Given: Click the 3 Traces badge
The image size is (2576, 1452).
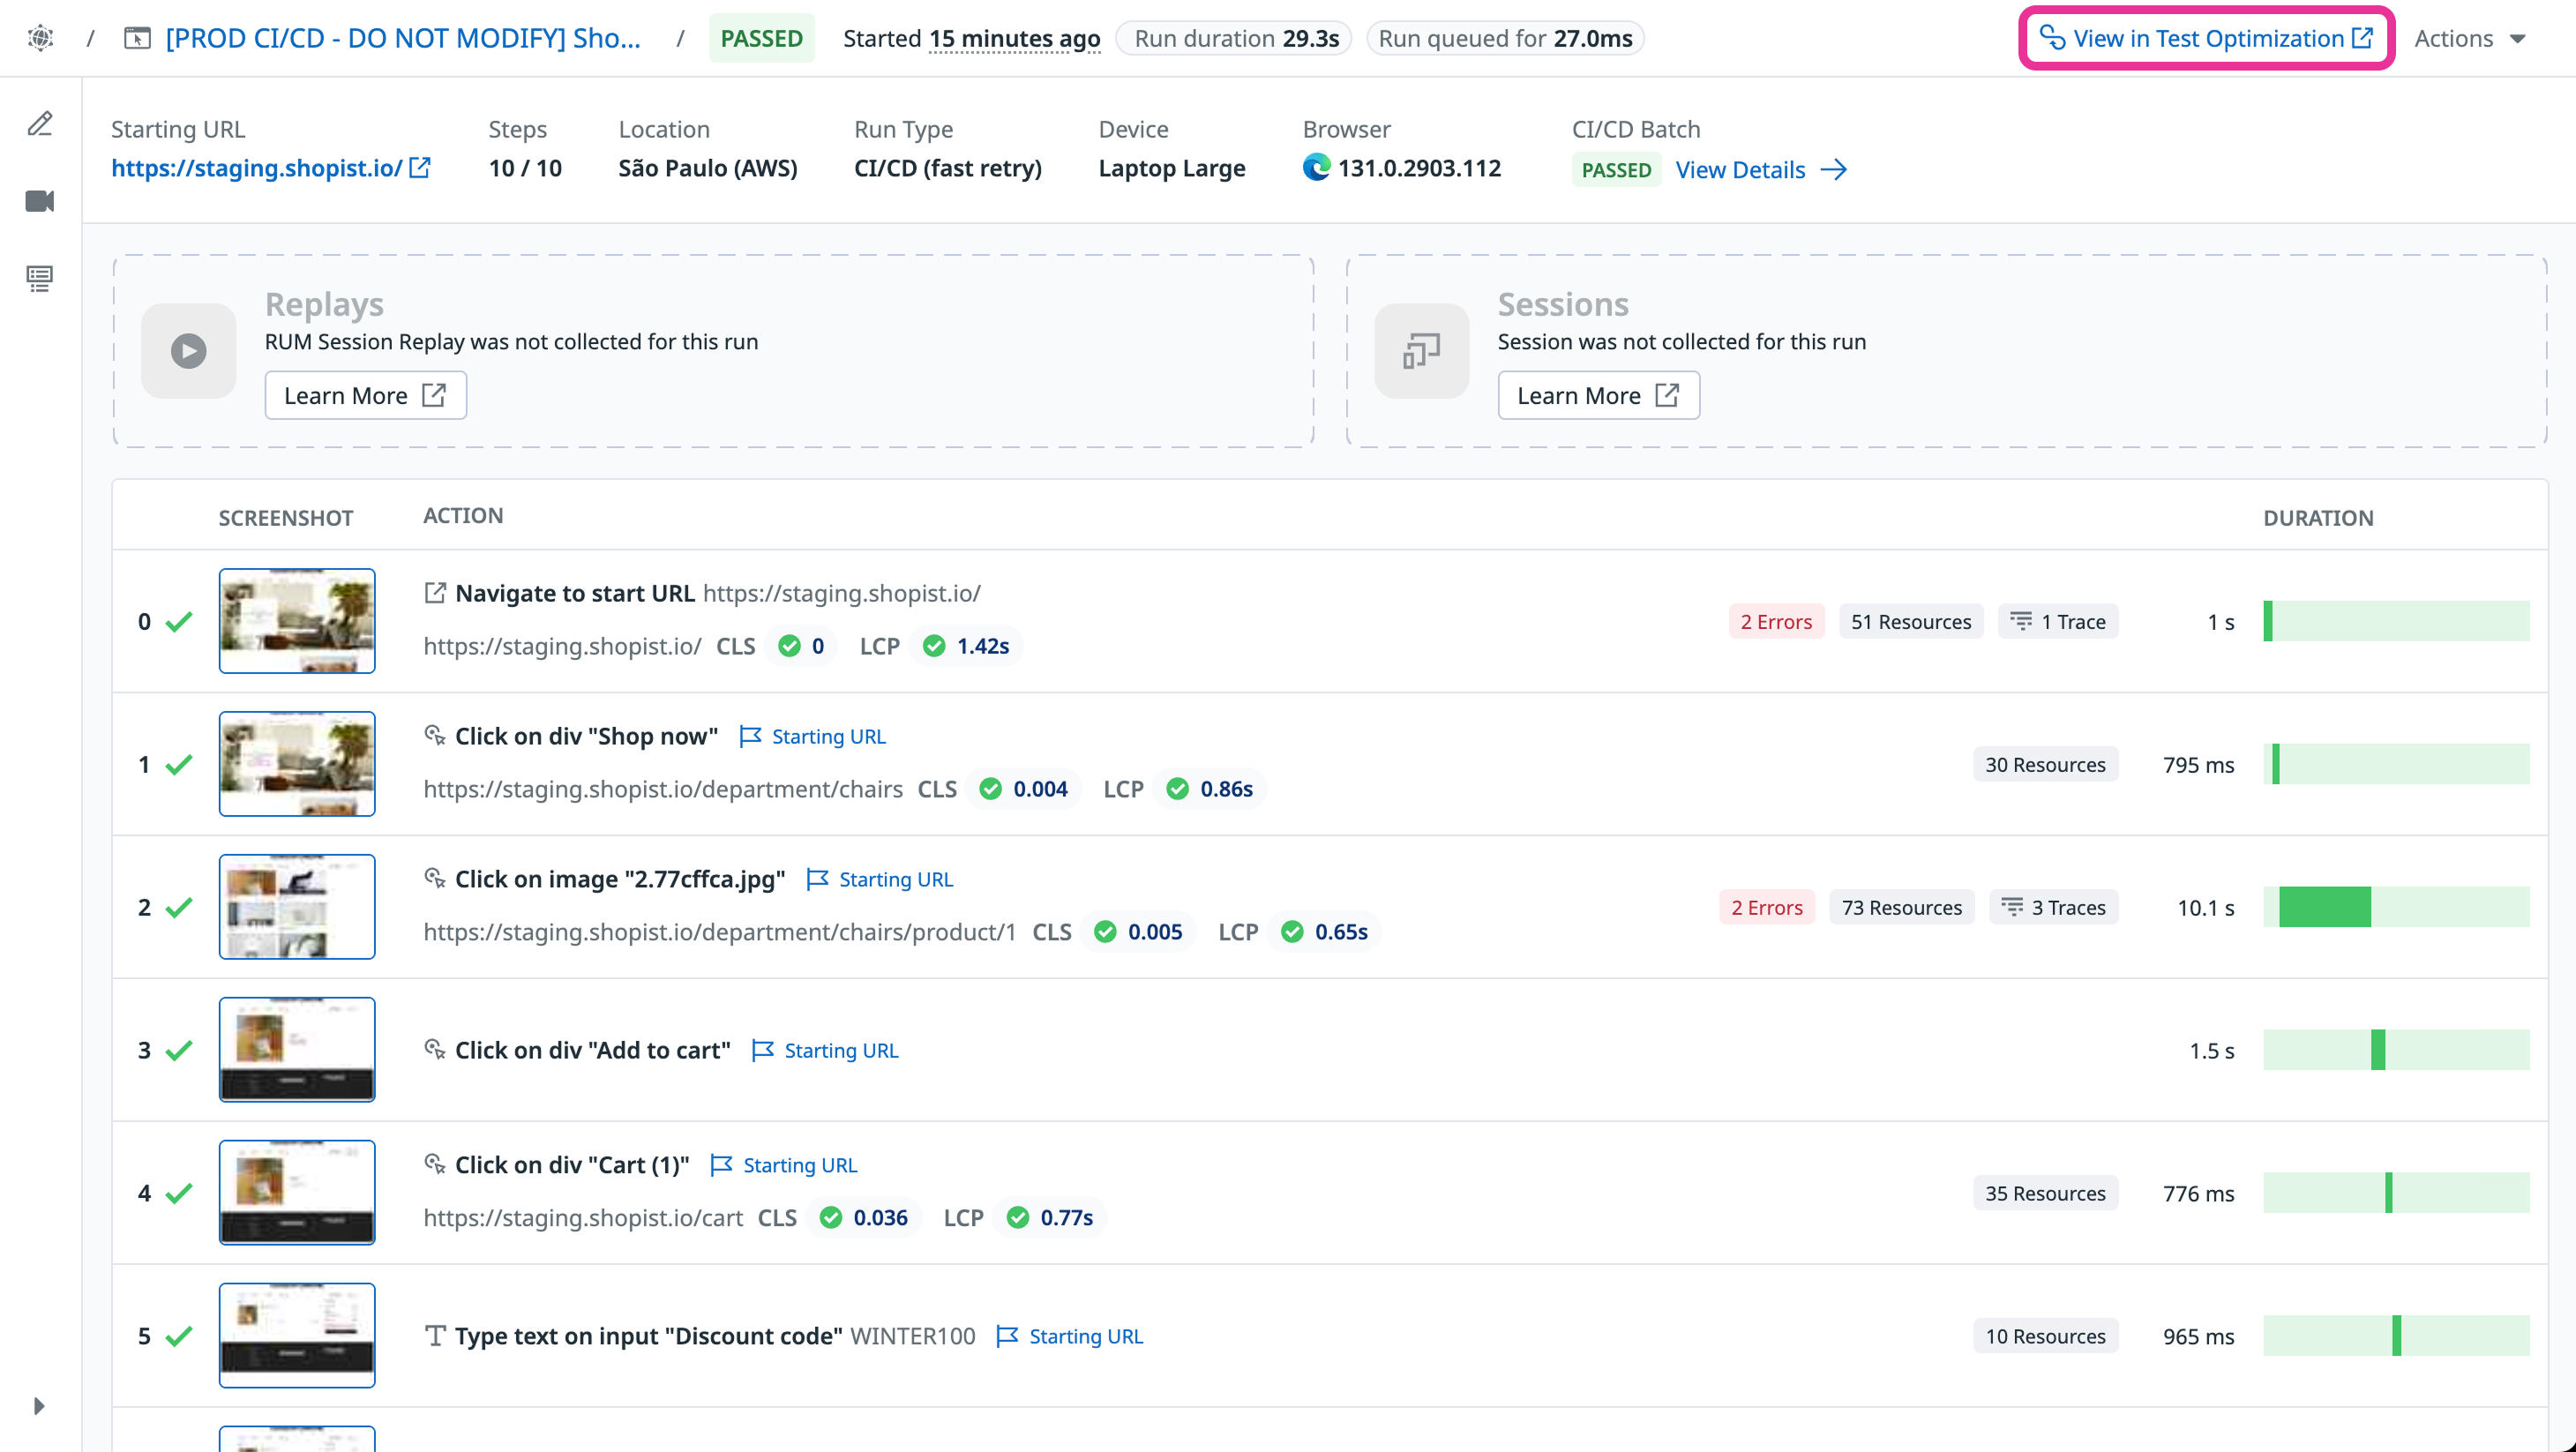Looking at the screenshot, I should 2053,908.
